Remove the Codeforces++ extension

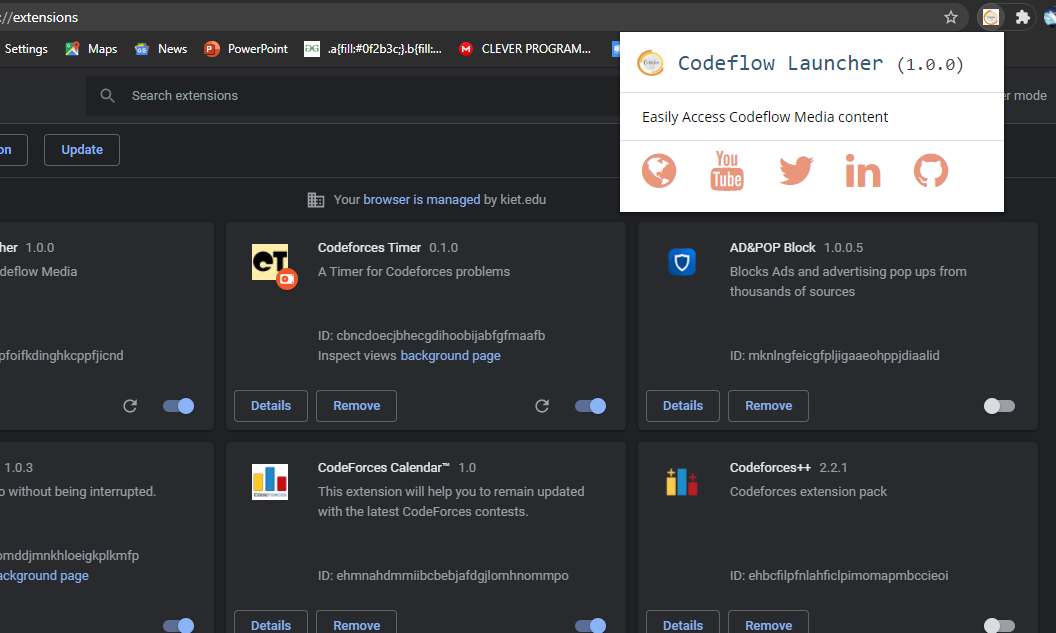(768, 623)
